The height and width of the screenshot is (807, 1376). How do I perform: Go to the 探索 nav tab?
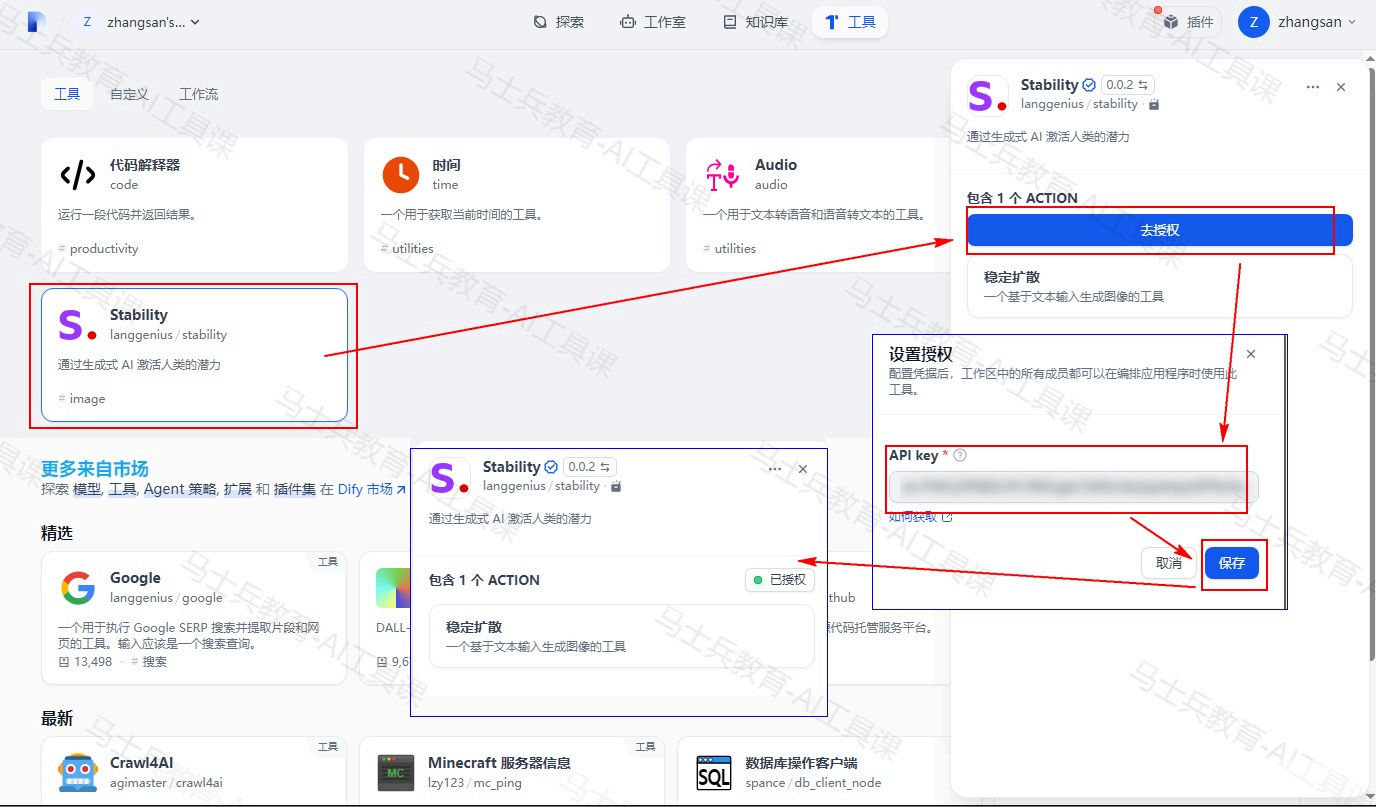558,21
